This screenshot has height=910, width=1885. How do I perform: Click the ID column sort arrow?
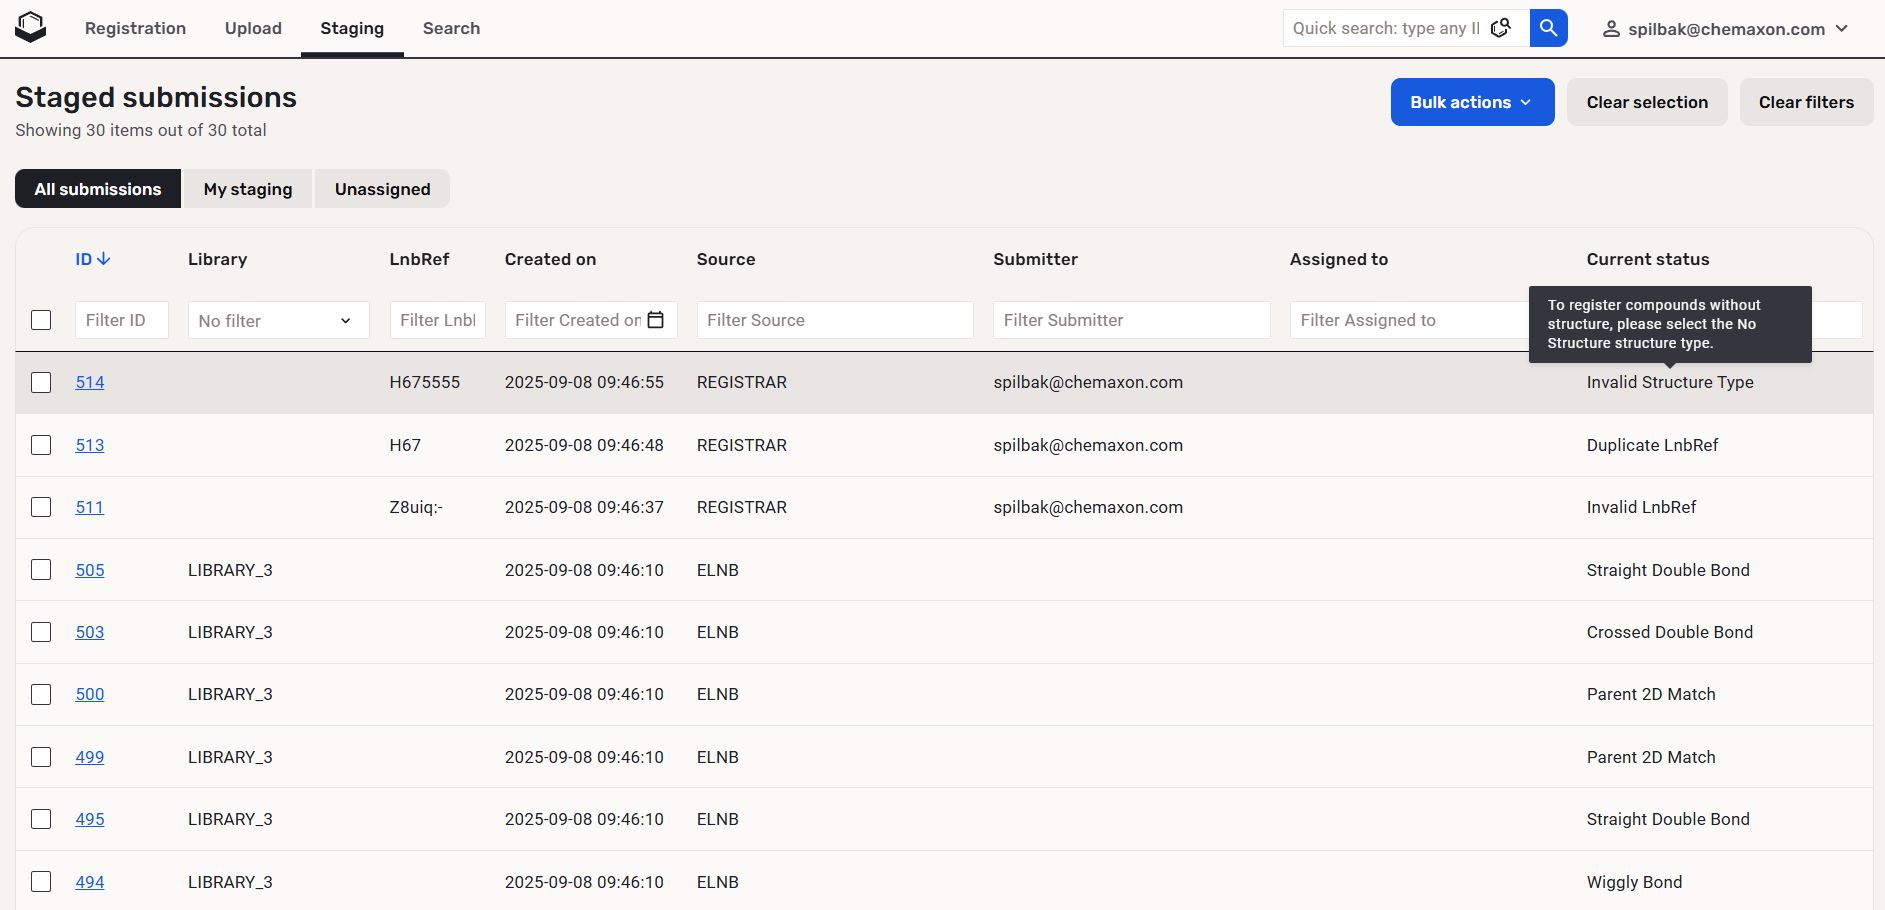pyautogui.click(x=104, y=259)
